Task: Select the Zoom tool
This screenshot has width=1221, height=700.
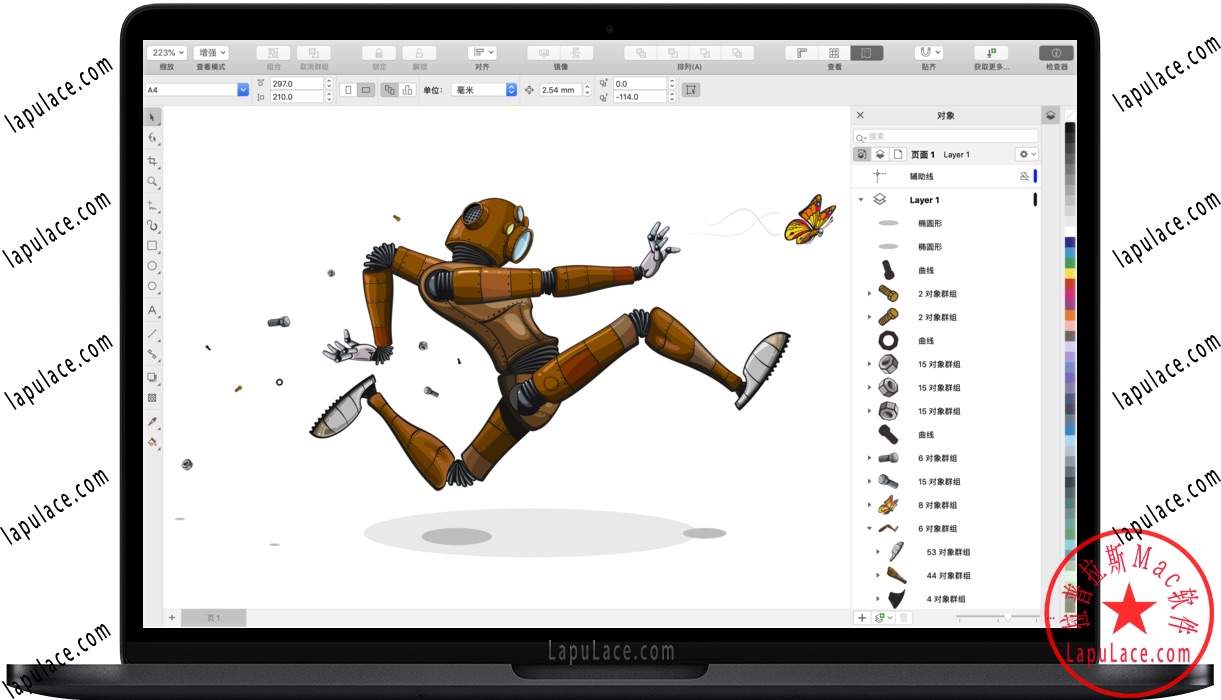Action: coord(151,178)
